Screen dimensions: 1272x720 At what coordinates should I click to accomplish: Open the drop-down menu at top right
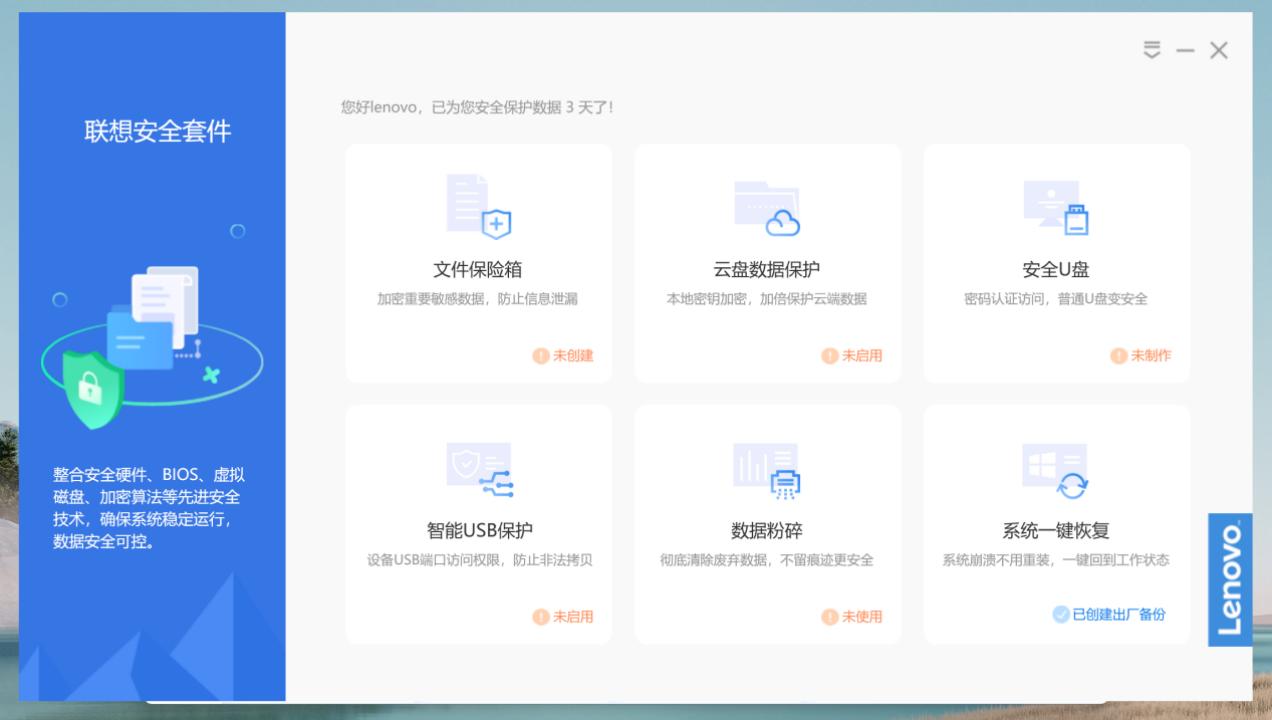coord(1152,50)
